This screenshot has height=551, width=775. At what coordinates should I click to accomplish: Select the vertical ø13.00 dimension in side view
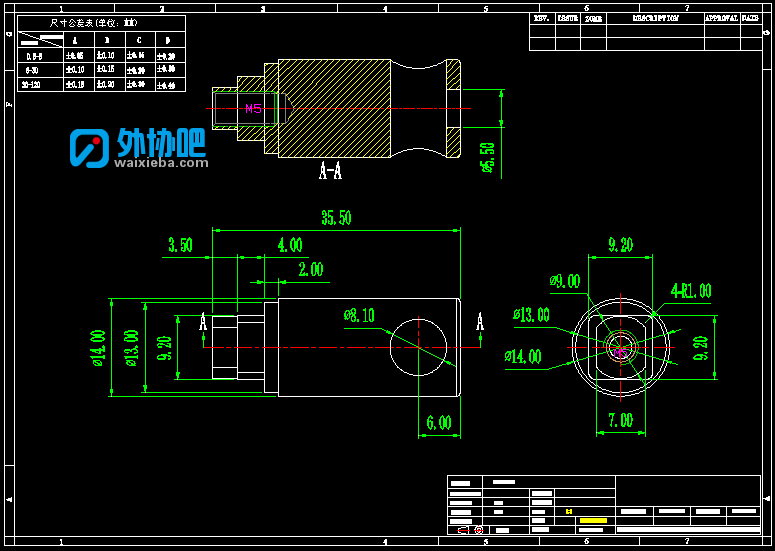point(131,348)
